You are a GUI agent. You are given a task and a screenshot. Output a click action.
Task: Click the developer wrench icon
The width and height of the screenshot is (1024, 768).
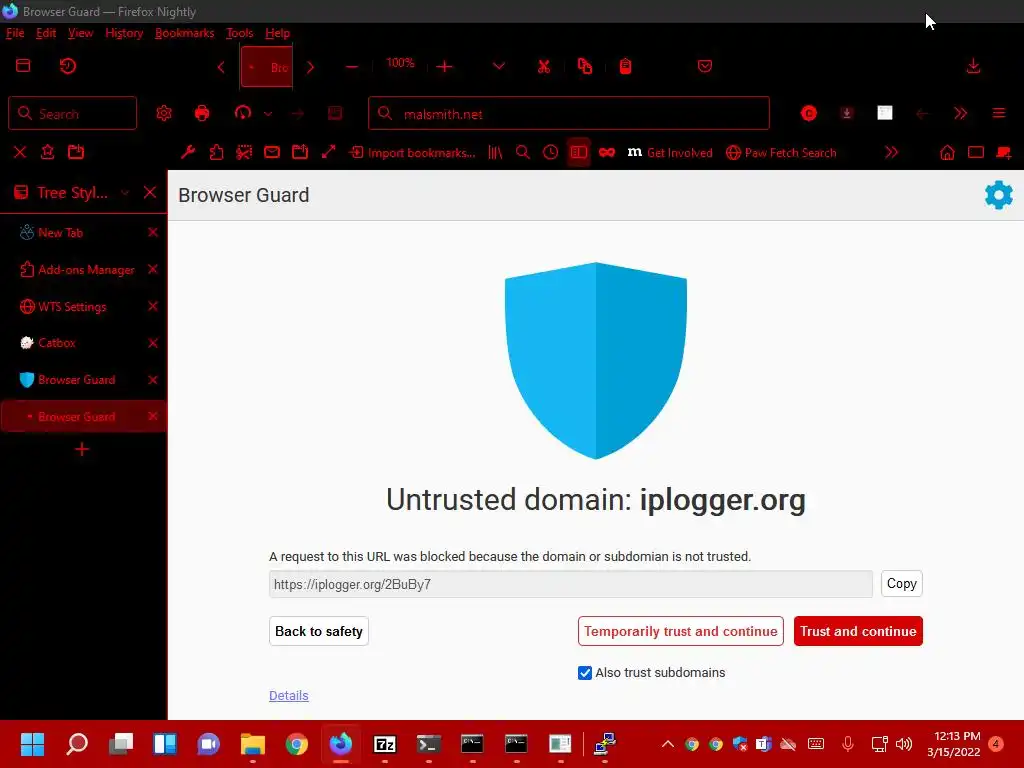coord(187,152)
